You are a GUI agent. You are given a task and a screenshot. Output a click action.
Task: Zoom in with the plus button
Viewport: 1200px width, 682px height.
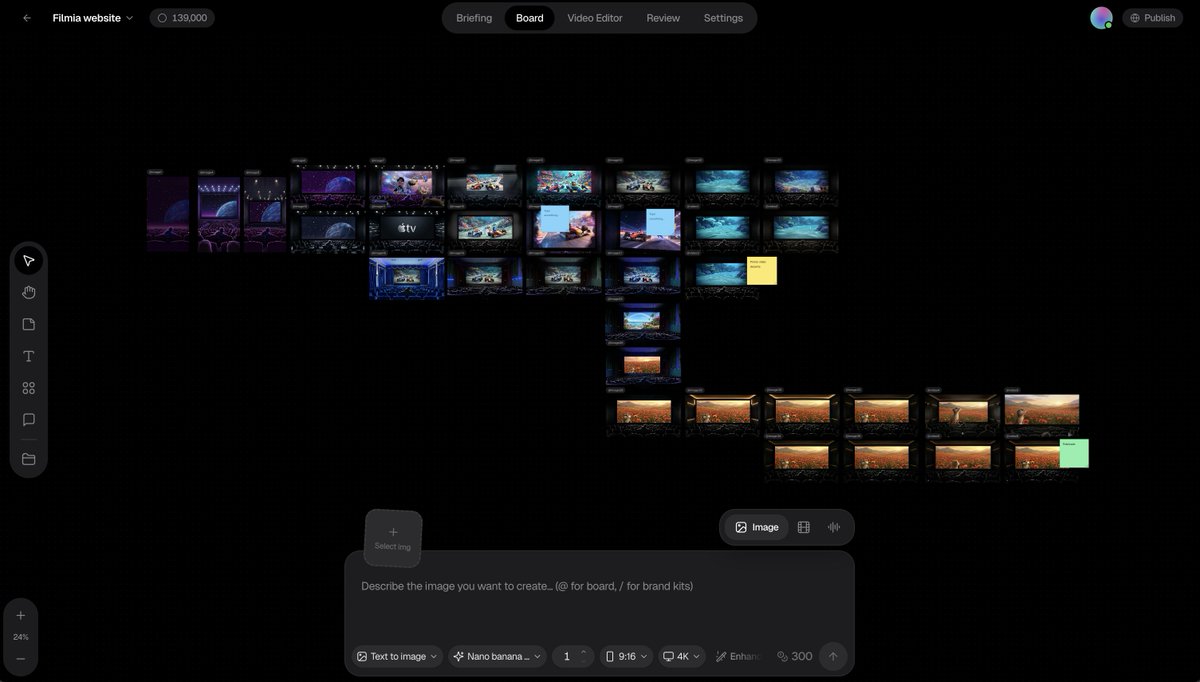21,615
